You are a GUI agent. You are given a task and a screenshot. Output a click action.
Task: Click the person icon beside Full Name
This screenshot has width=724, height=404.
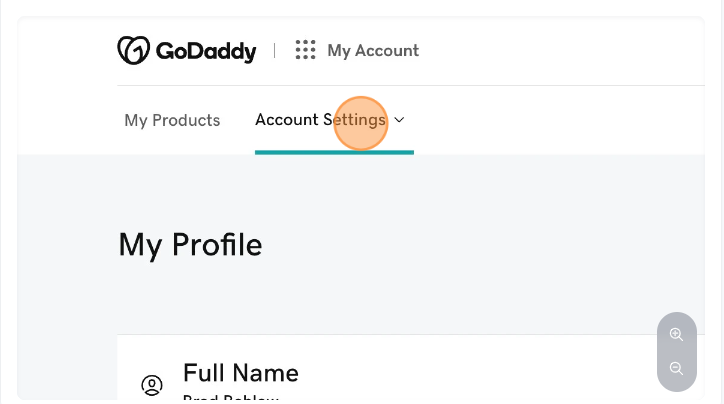tap(152, 384)
